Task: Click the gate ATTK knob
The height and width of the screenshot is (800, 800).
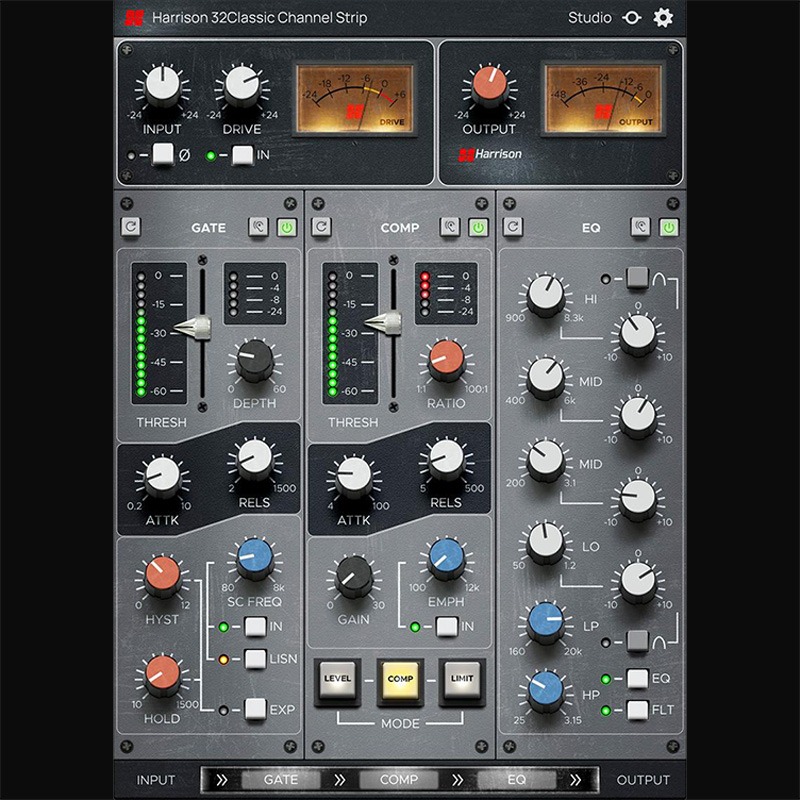Action: coord(163,476)
